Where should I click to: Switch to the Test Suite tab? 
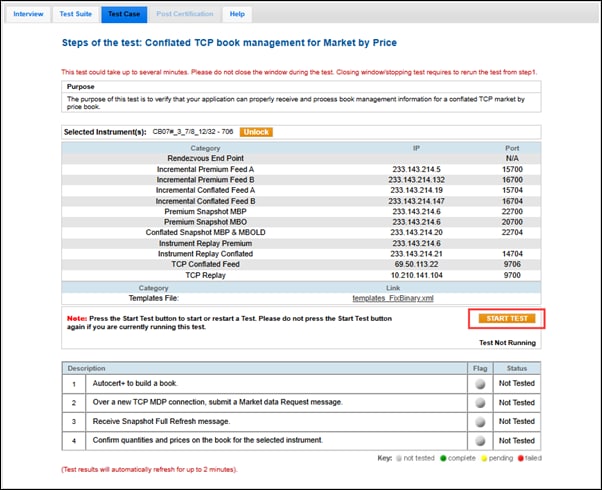pyautogui.click(x=75, y=14)
